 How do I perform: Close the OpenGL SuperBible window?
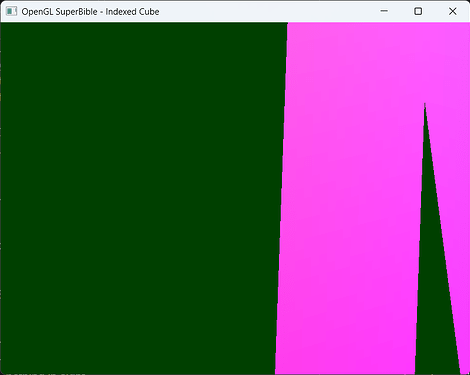pyautogui.click(x=452, y=11)
